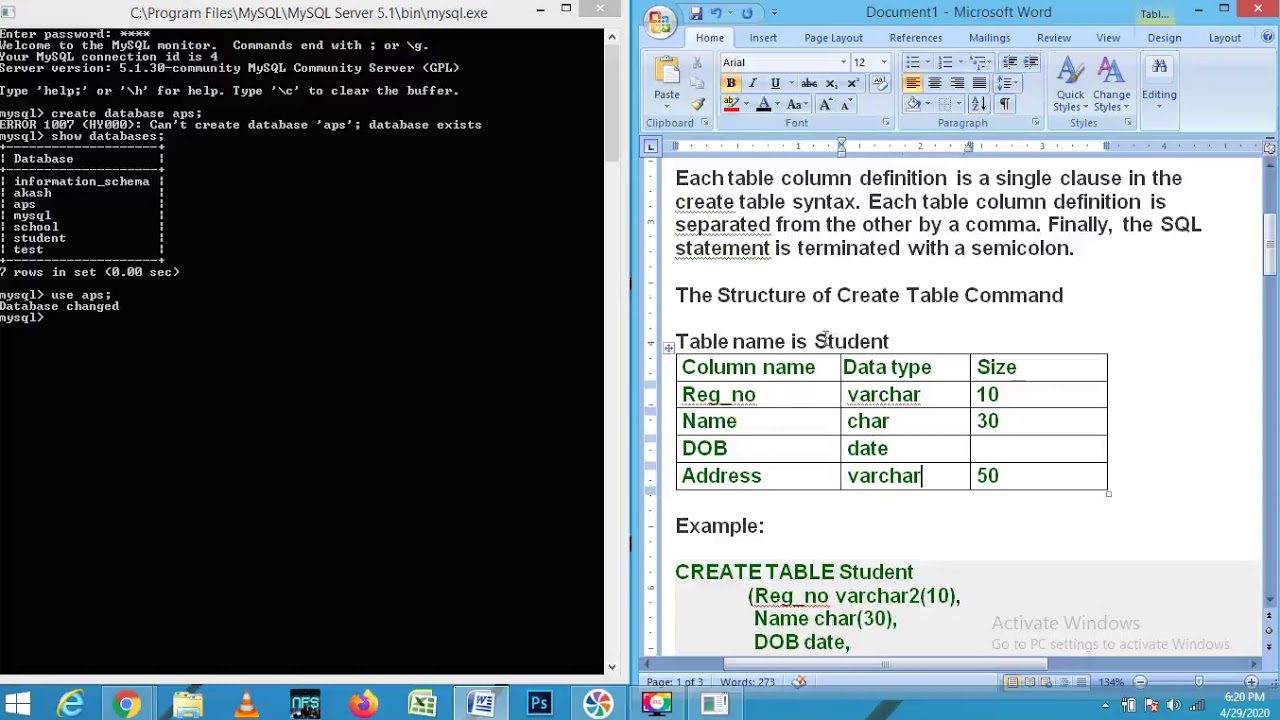Screen dimensions: 1280x720
Task: Apply text highlight color icon
Action: point(731,104)
